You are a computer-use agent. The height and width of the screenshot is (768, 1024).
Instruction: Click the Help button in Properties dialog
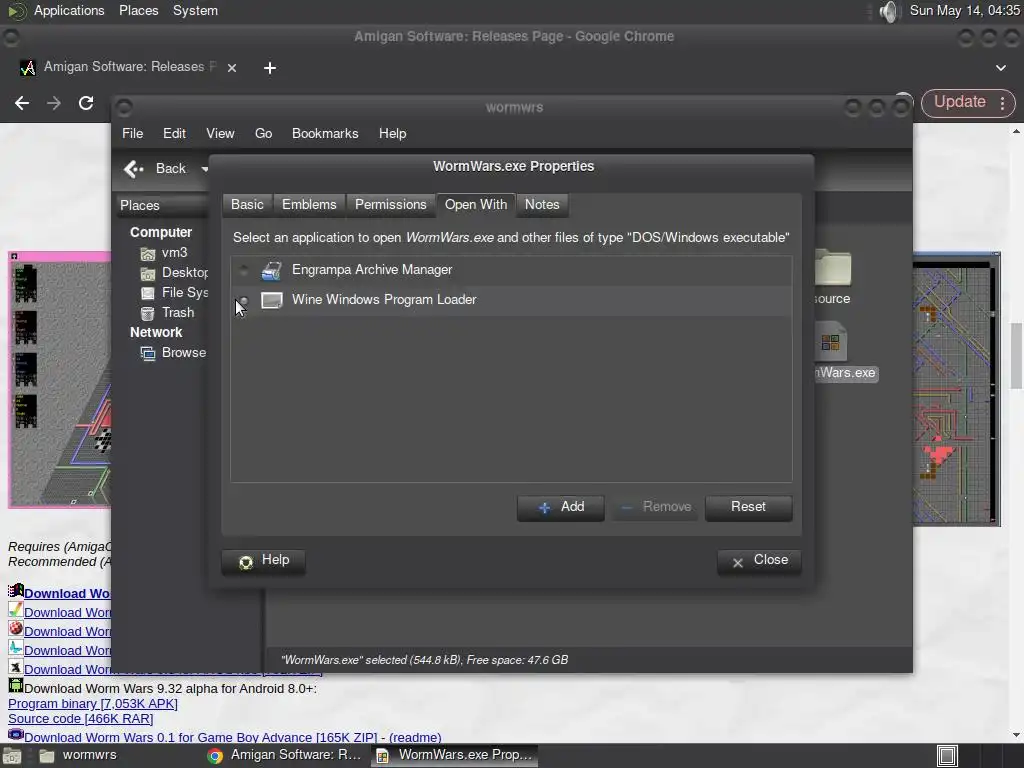263,561
